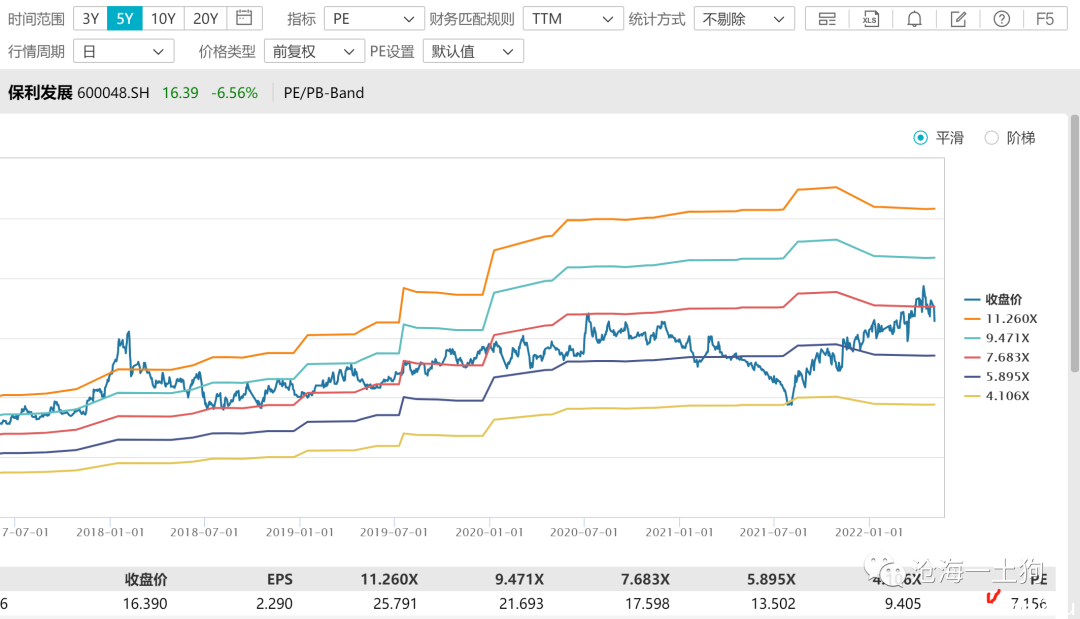Toggle the 11.260X band in legend
Image resolution: width=1080 pixels, height=619 pixels.
pyautogui.click(x=1001, y=319)
